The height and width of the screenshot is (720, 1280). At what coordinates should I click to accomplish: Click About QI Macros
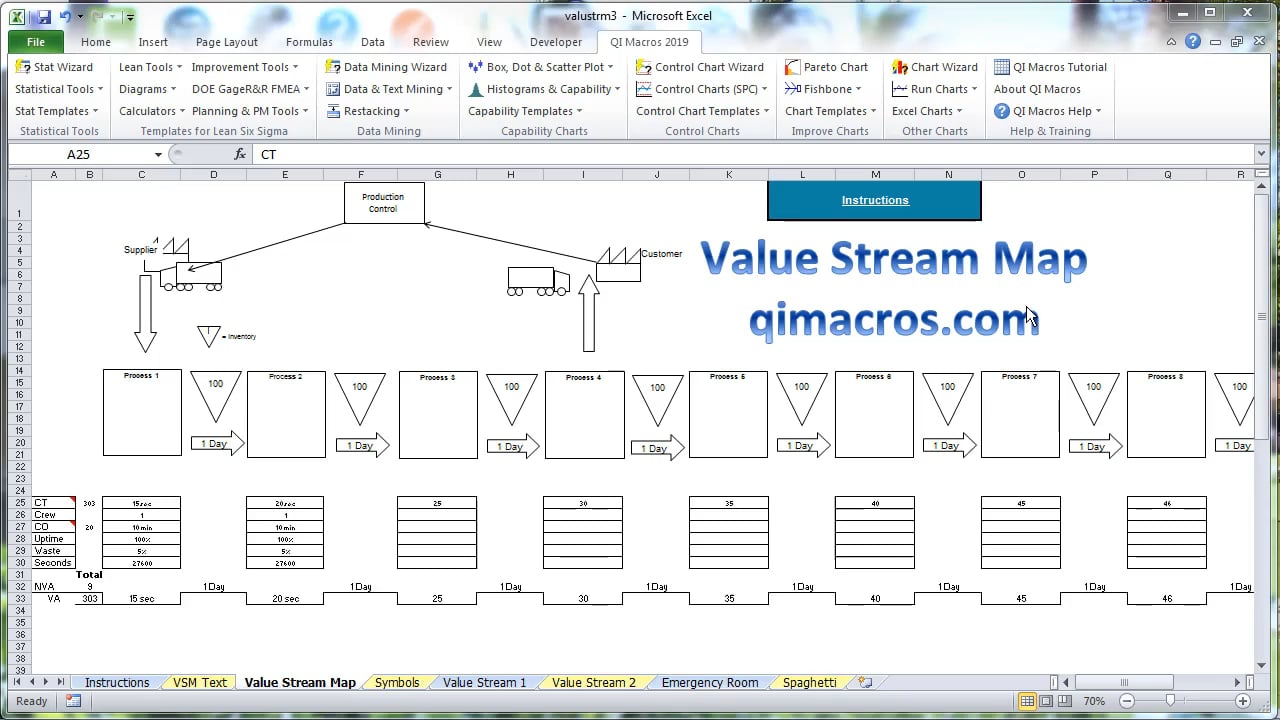coord(1037,89)
